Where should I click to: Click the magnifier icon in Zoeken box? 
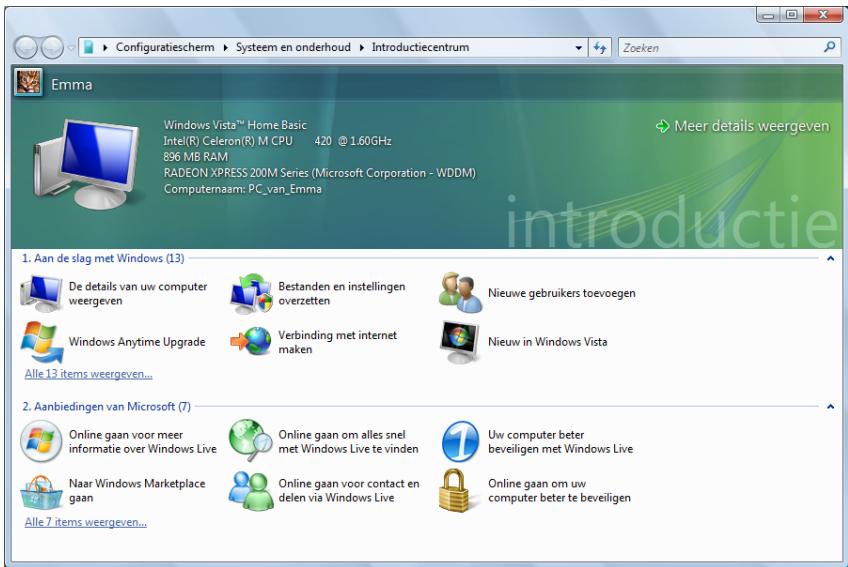[829, 47]
